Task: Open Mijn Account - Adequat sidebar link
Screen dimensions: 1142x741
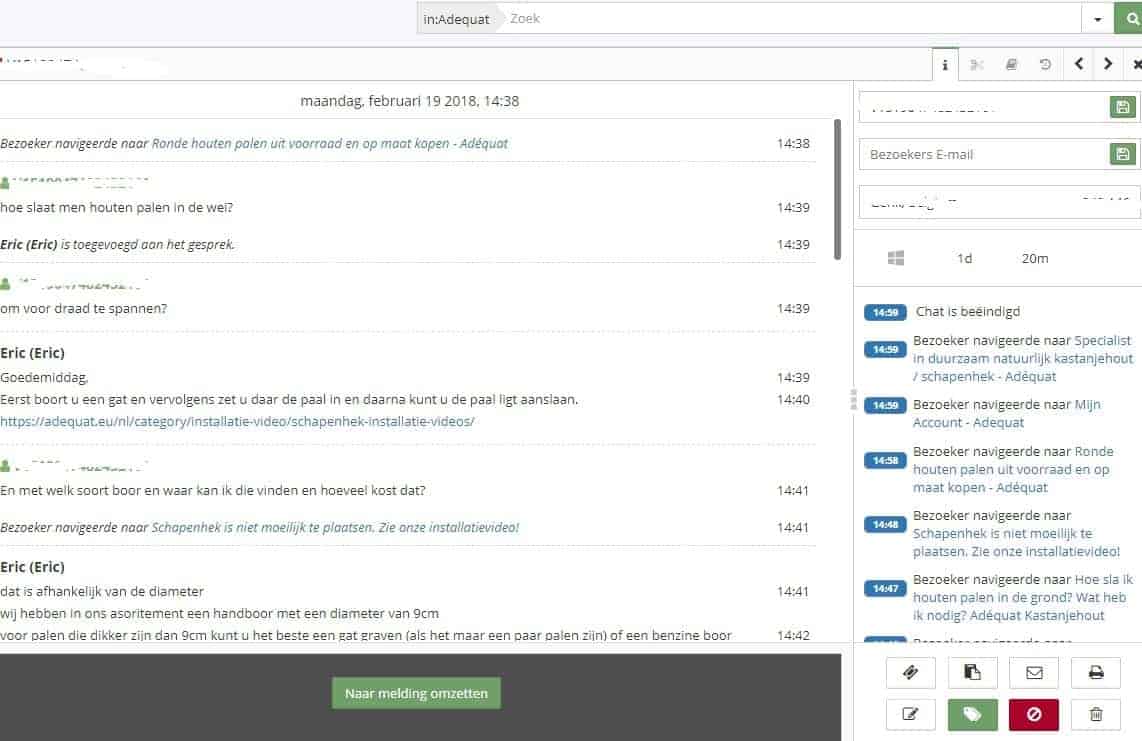Action: click(1007, 413)
